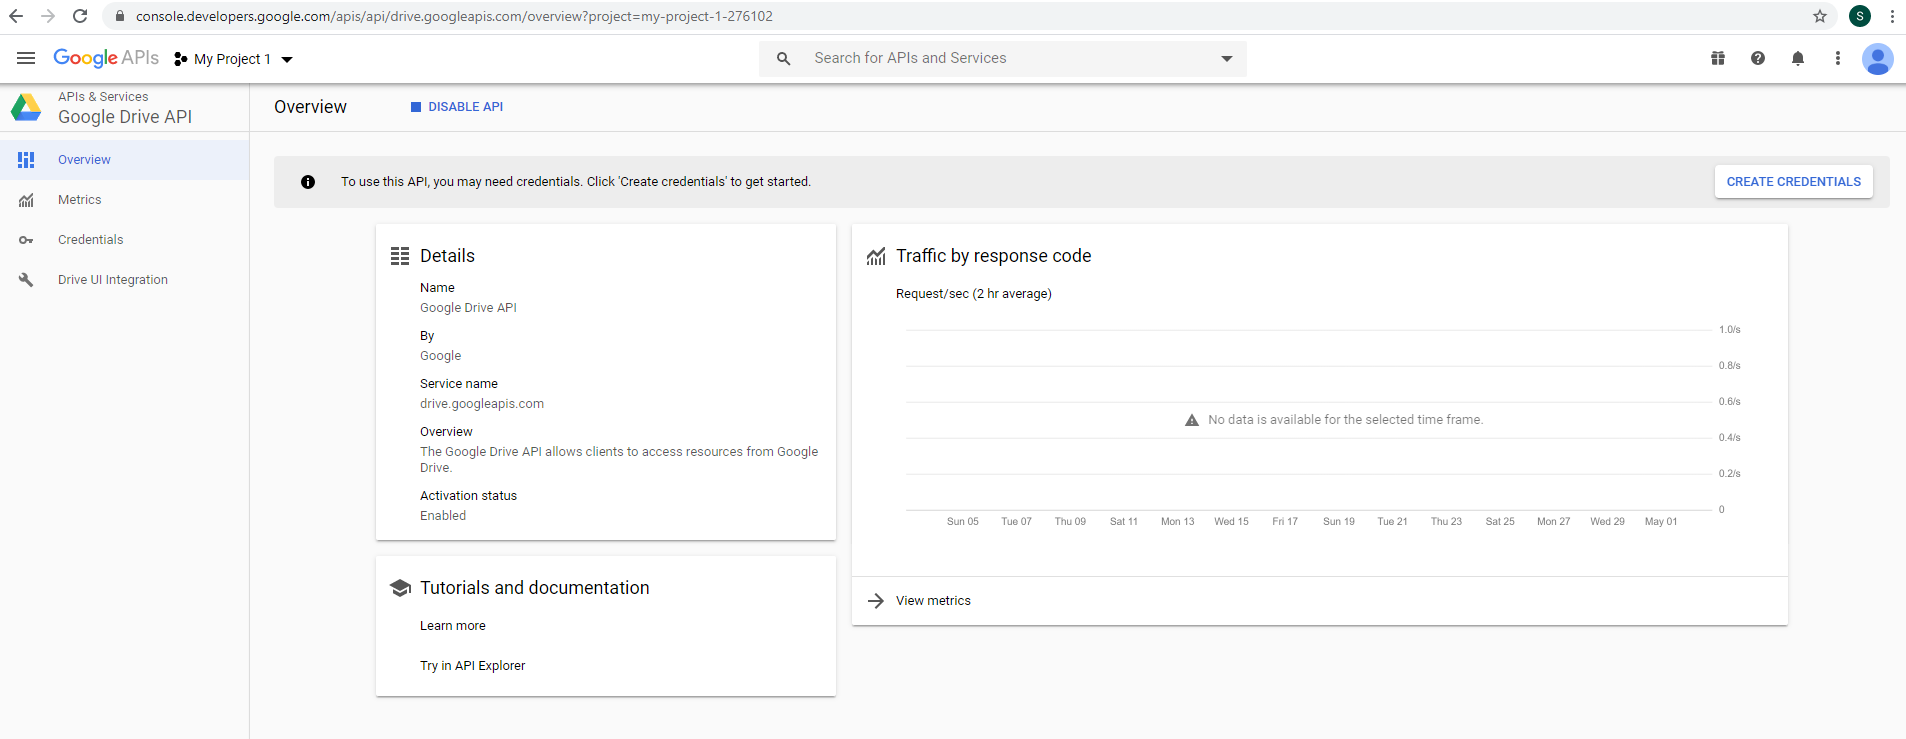This screenshot has height=739, width=1906.
Task: Click the Overview dashboard icon in sidebar
Action: [26, 160]
